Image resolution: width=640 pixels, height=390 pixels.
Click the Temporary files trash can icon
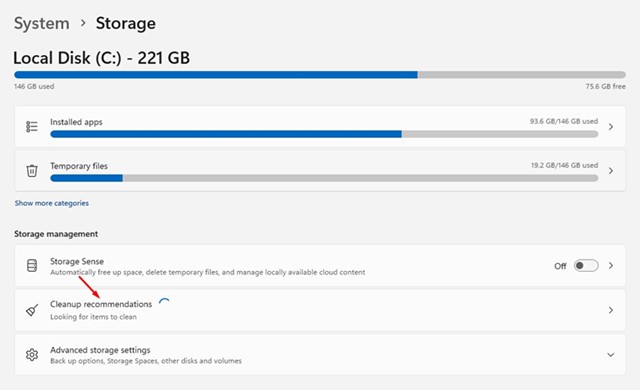(32, 171)
